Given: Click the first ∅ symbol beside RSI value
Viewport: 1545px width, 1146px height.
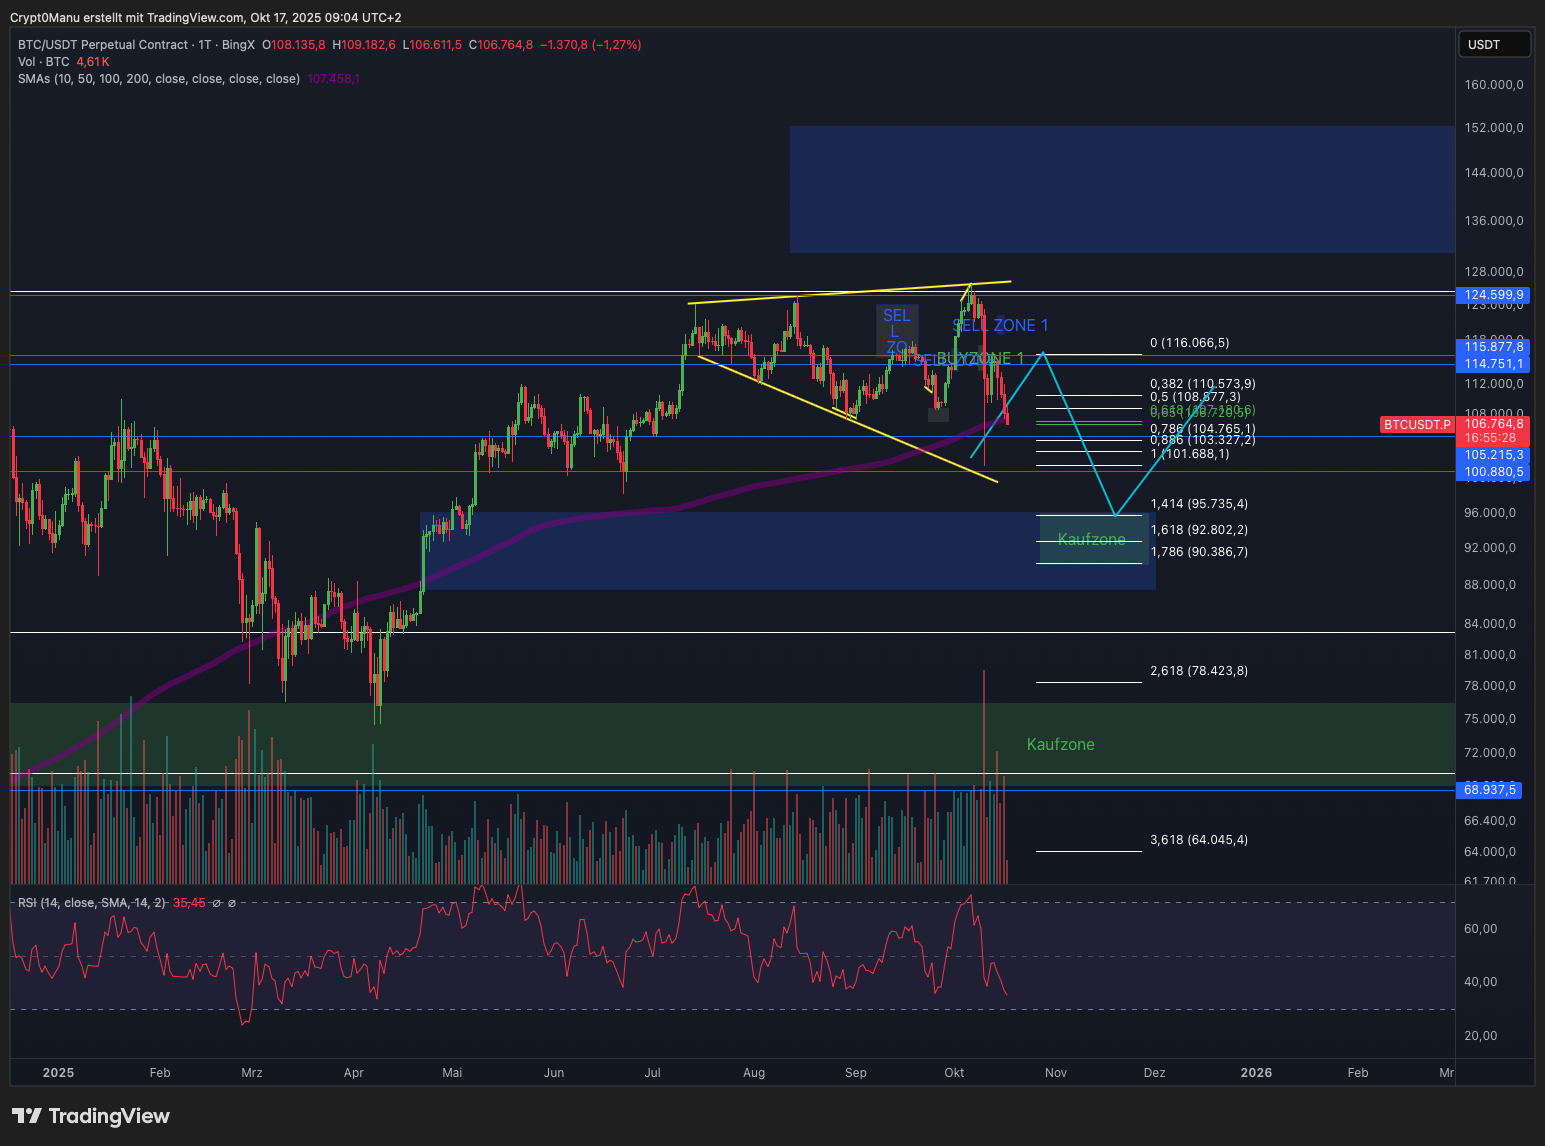Looking at the screenshot, I should coord(217,903).
